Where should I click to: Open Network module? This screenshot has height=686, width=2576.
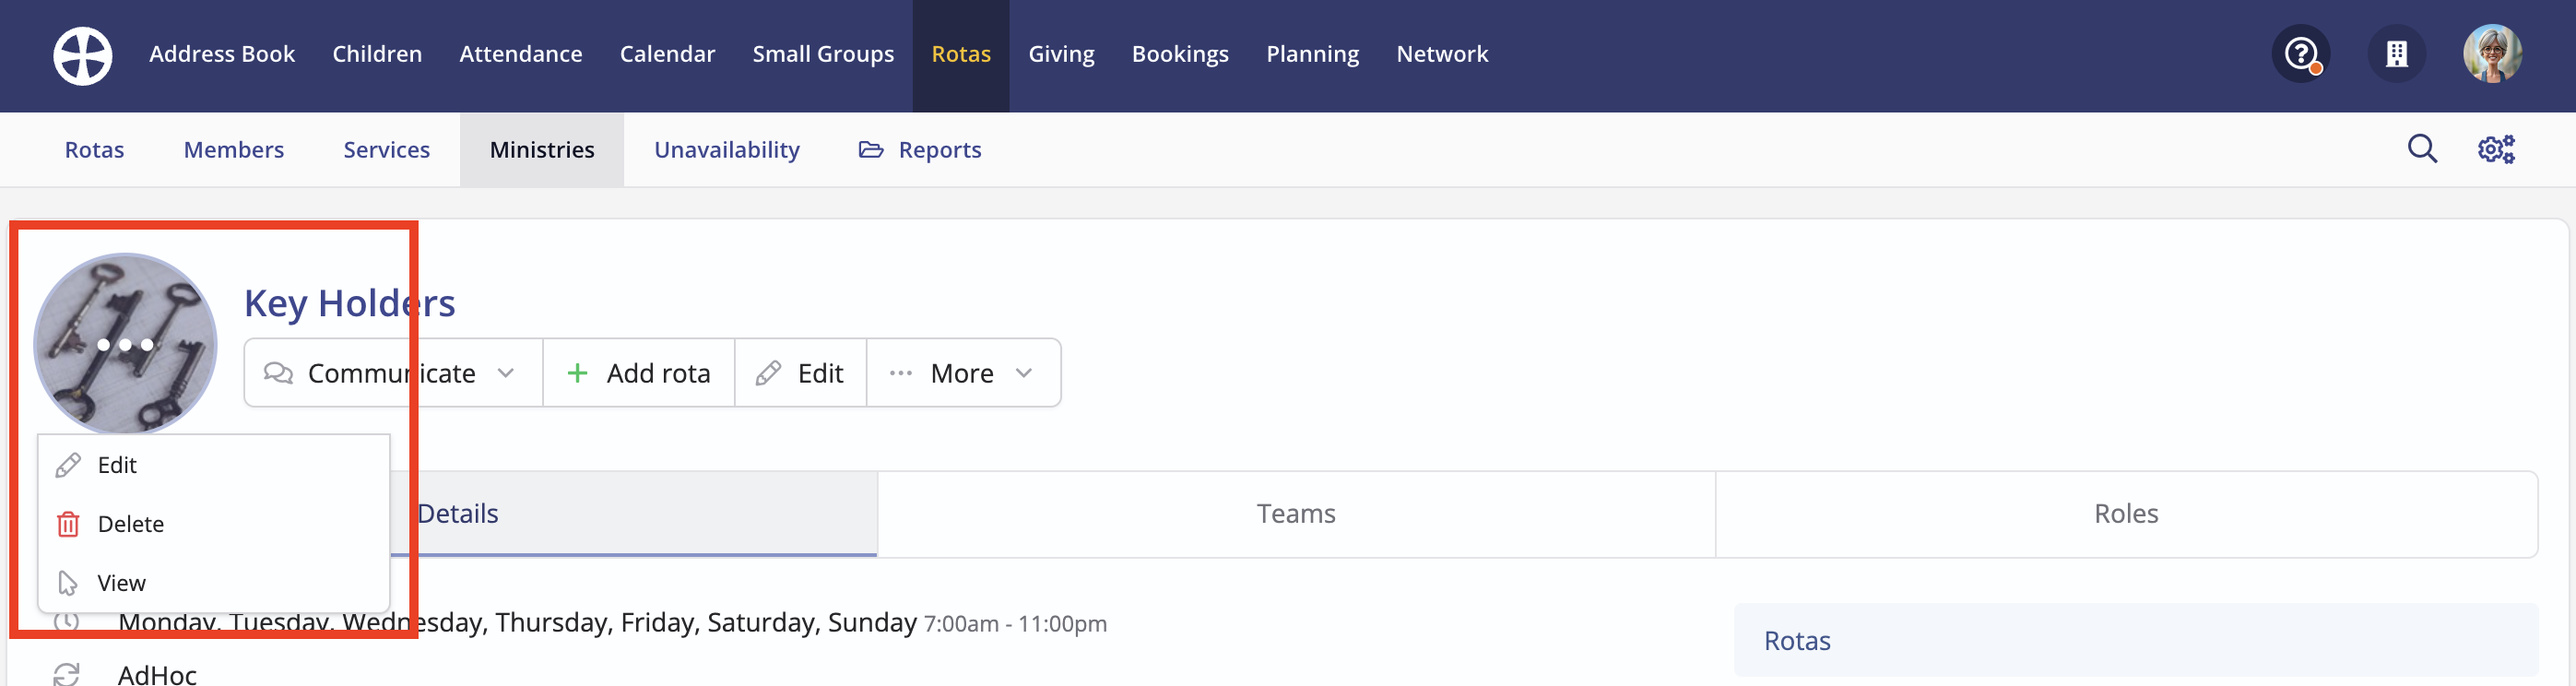(x=1442, y=54)
